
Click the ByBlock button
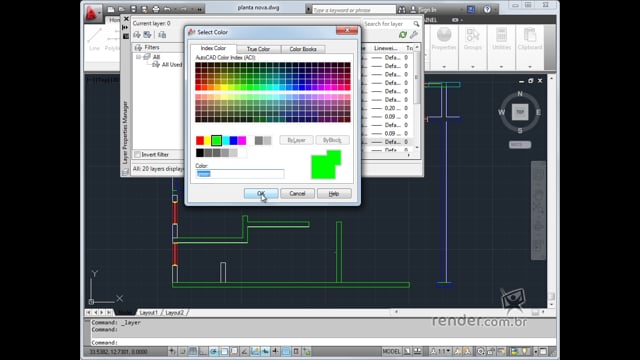point(332,140)
